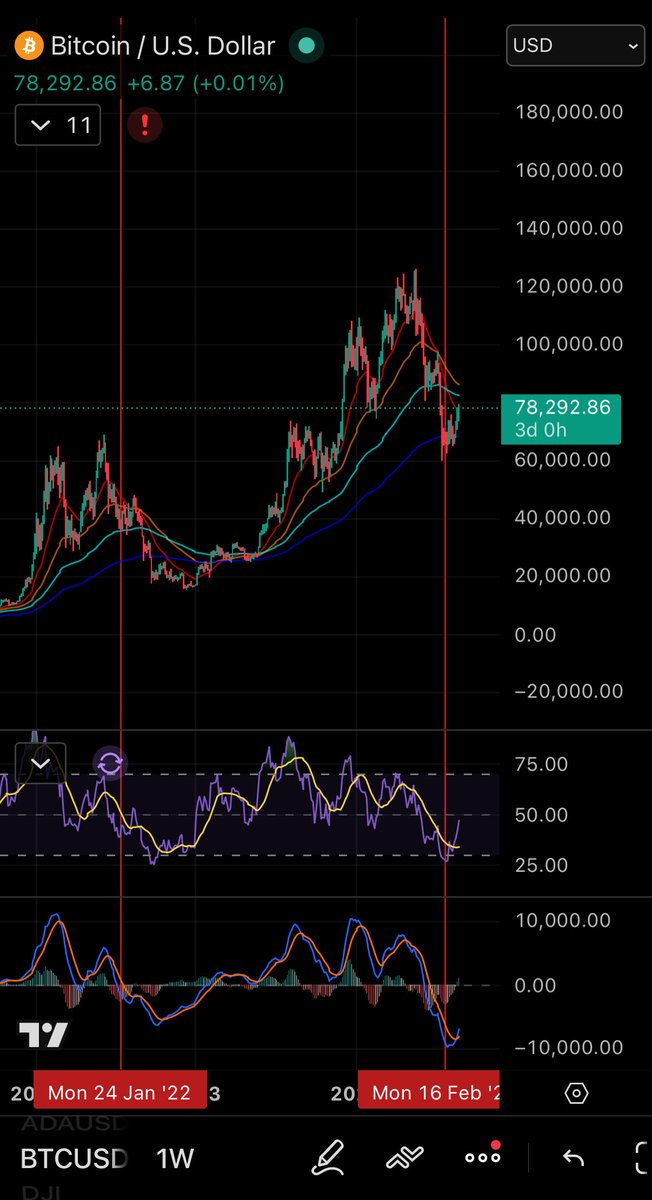
Task: Open the USD currency dropdown
Action: click(575, 45)
